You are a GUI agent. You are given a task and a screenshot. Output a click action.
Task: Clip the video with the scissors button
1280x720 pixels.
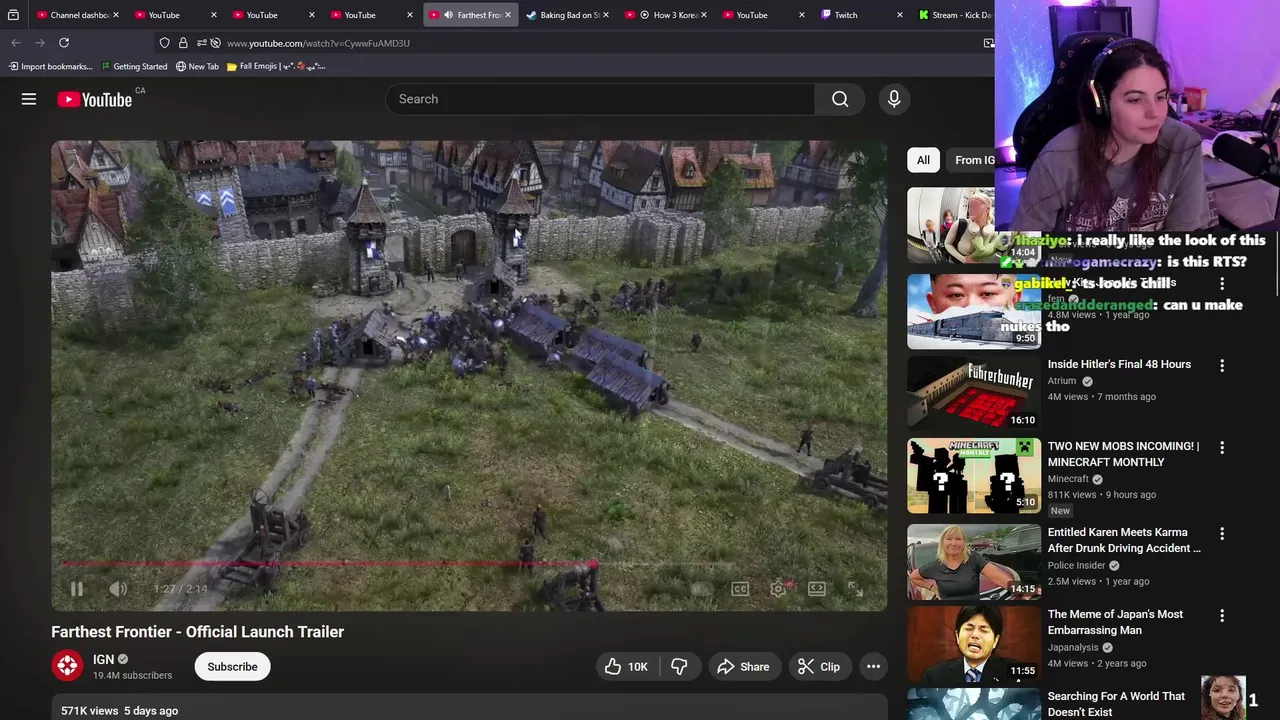pyautogui.click(x=818, y=667)
